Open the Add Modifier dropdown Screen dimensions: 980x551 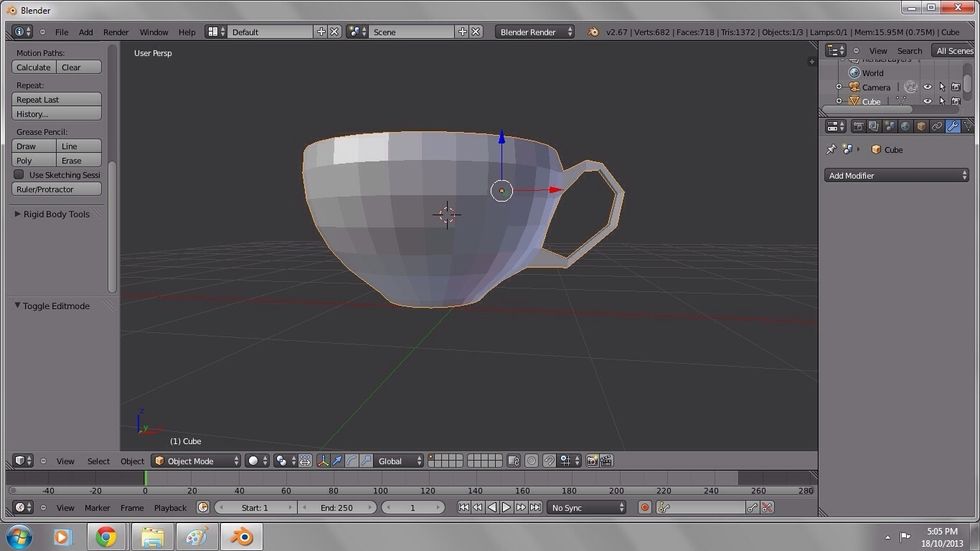pos(897,175)
